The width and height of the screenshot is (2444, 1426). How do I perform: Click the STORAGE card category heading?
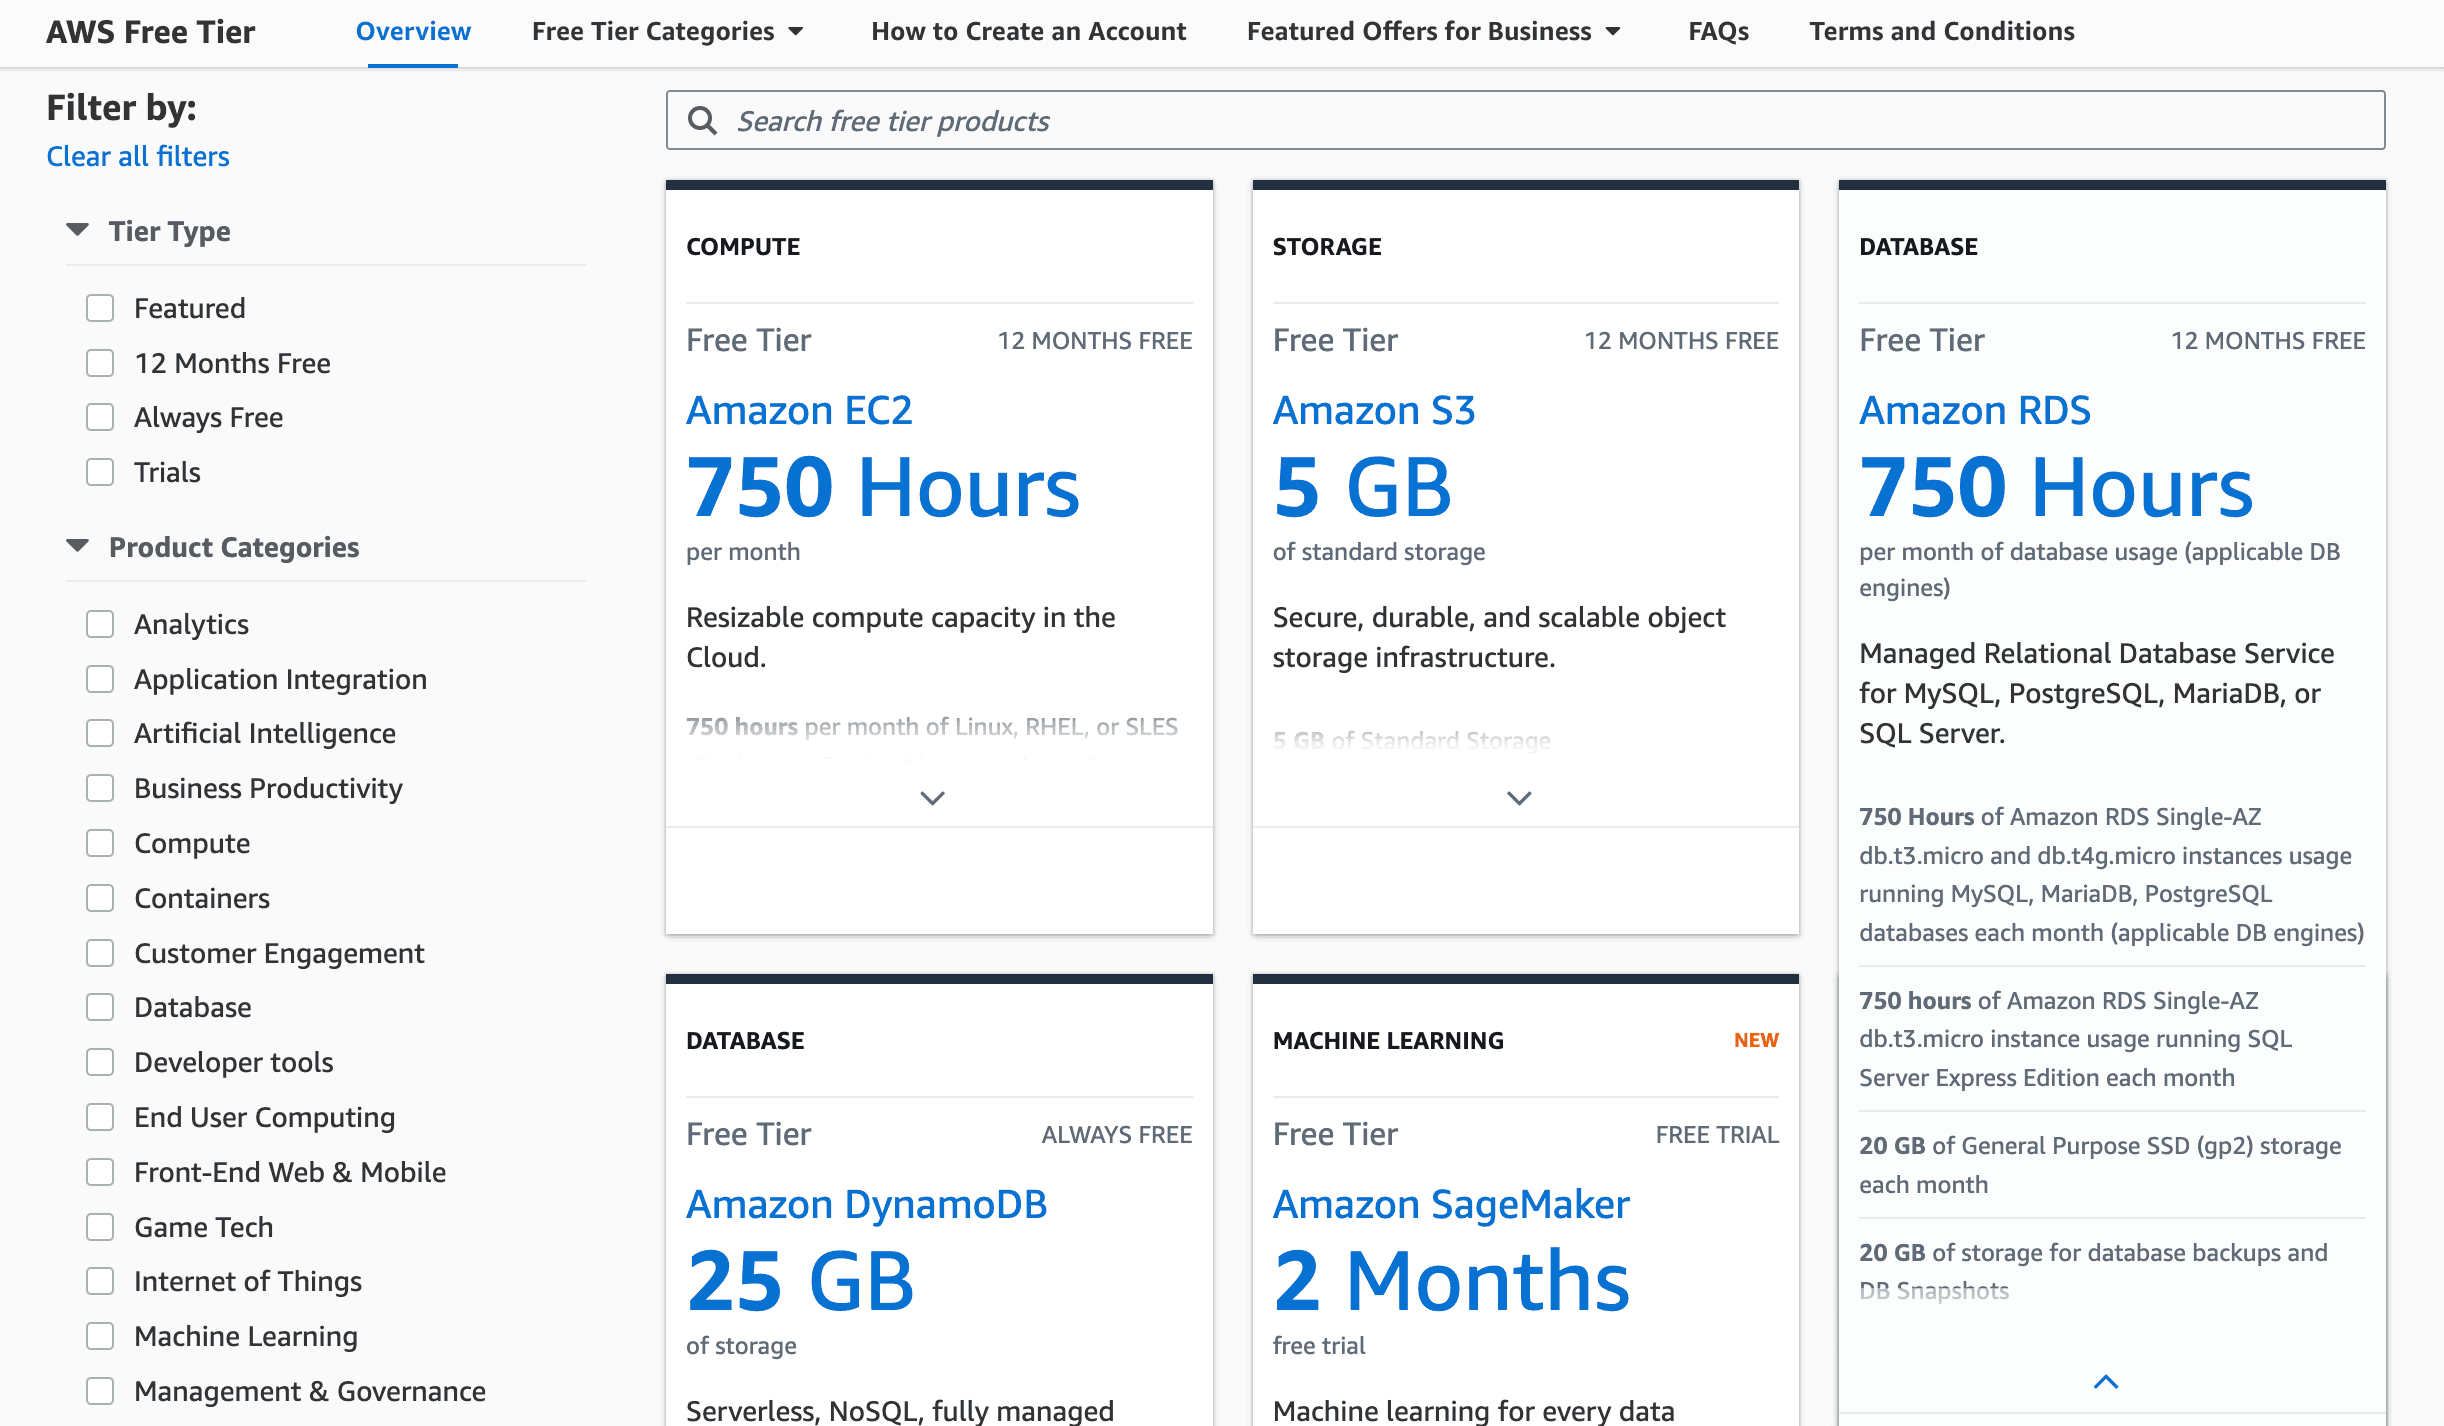pos(1327,246)
